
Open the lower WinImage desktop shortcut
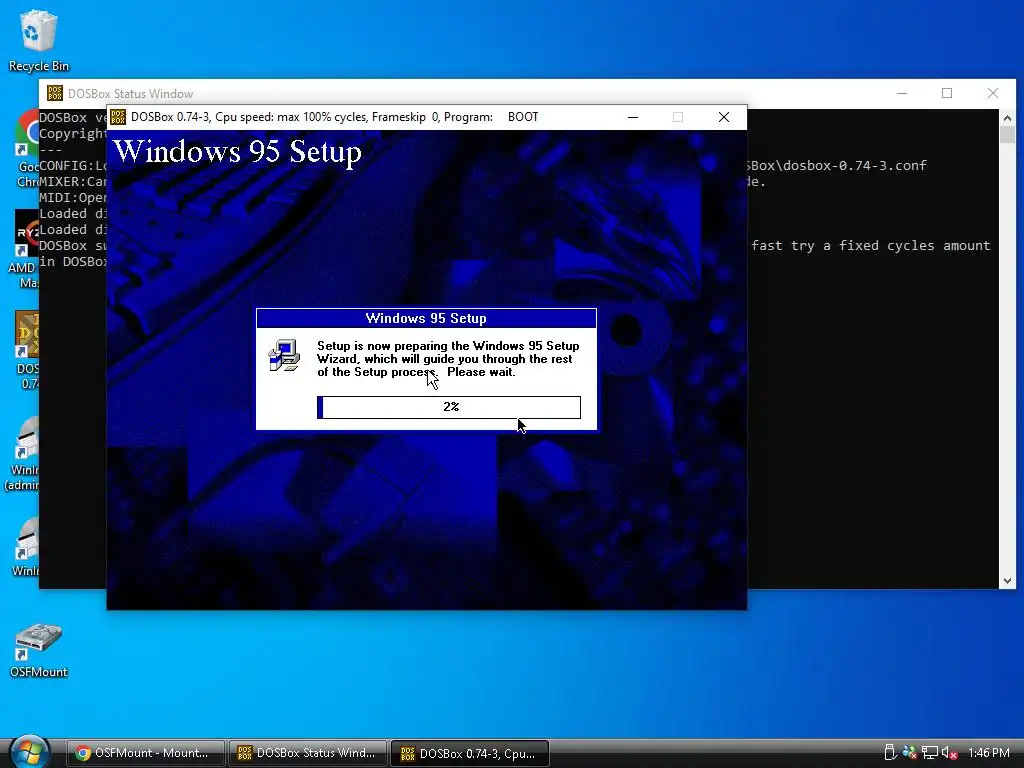(26, 547)
